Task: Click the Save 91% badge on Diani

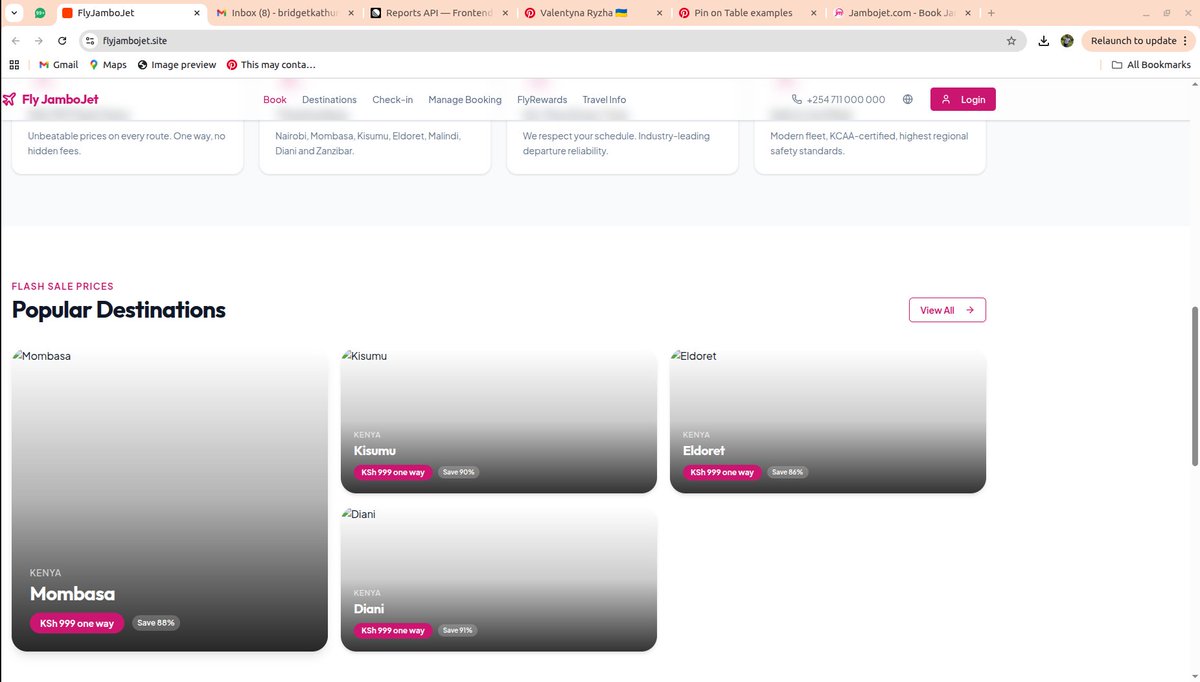Action: click(x=458, y=630)
